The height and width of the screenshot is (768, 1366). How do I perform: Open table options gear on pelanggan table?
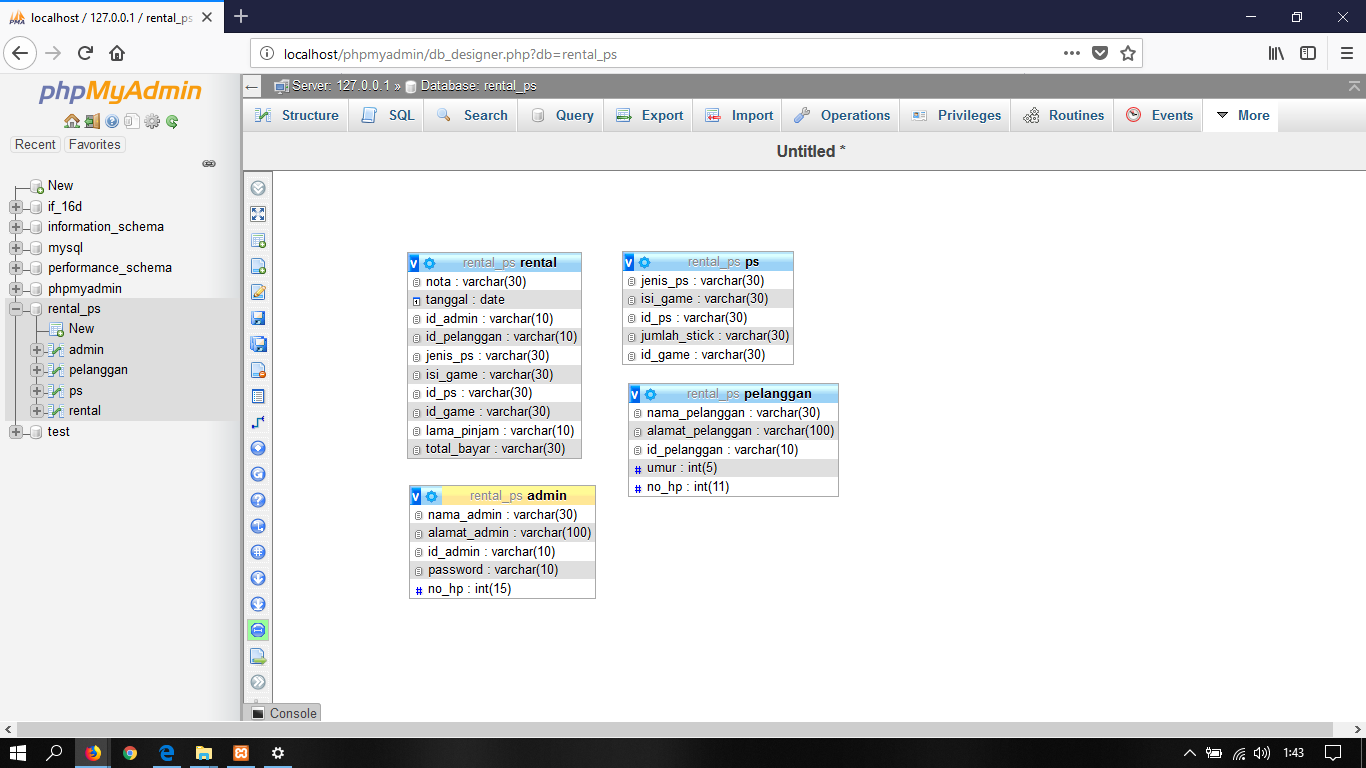click(649, 393)
